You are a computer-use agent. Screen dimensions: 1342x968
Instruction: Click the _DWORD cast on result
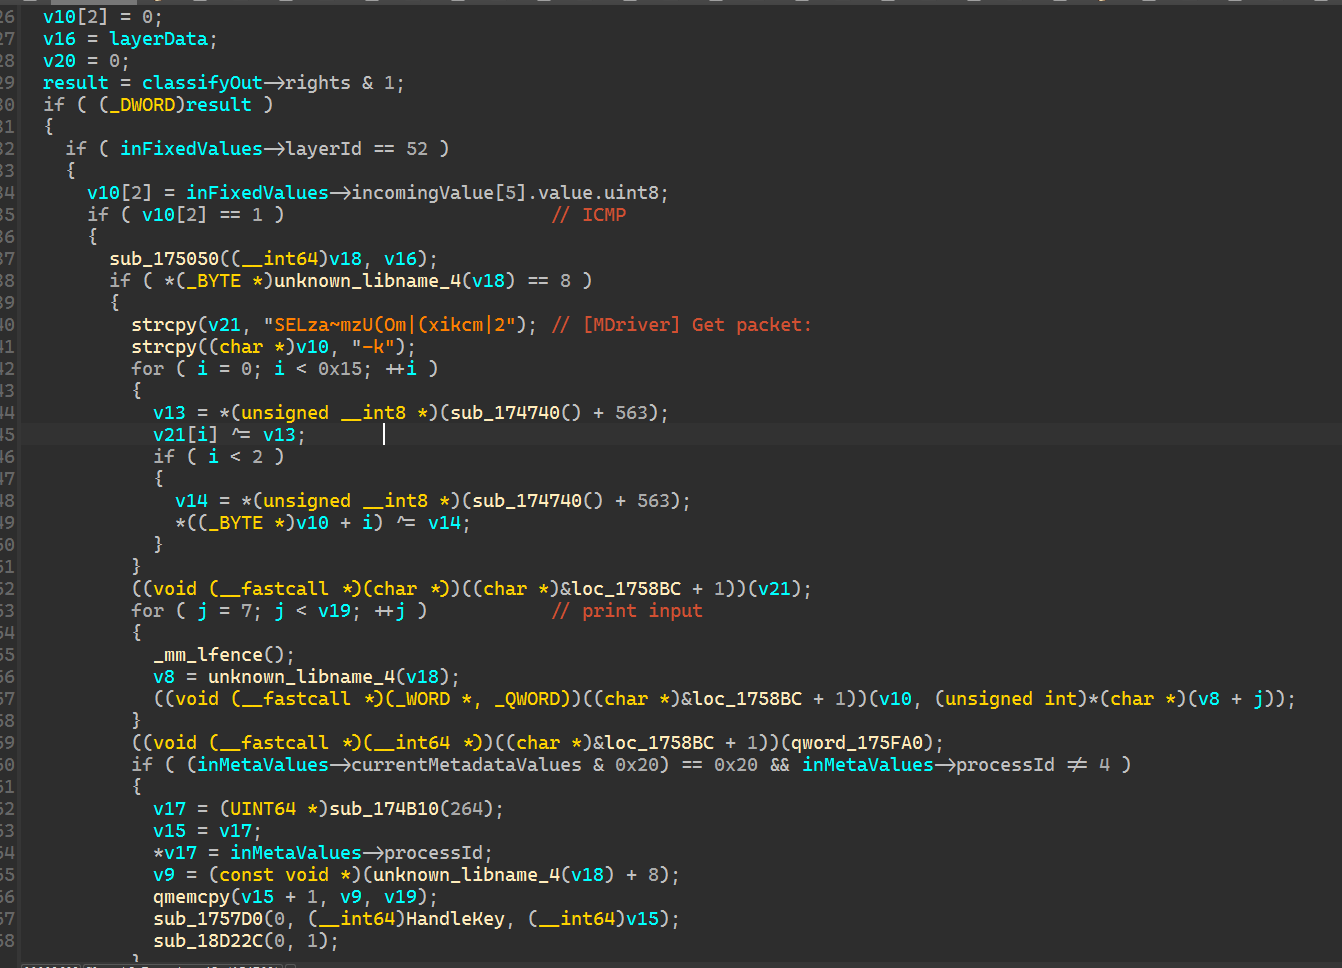pos(147,105)
